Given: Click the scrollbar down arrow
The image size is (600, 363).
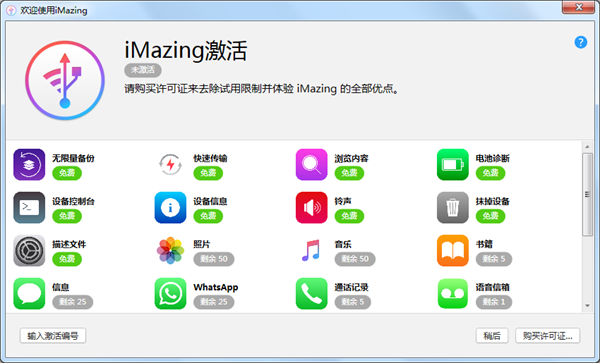Looking at the screenshot, I should (587, 306).
